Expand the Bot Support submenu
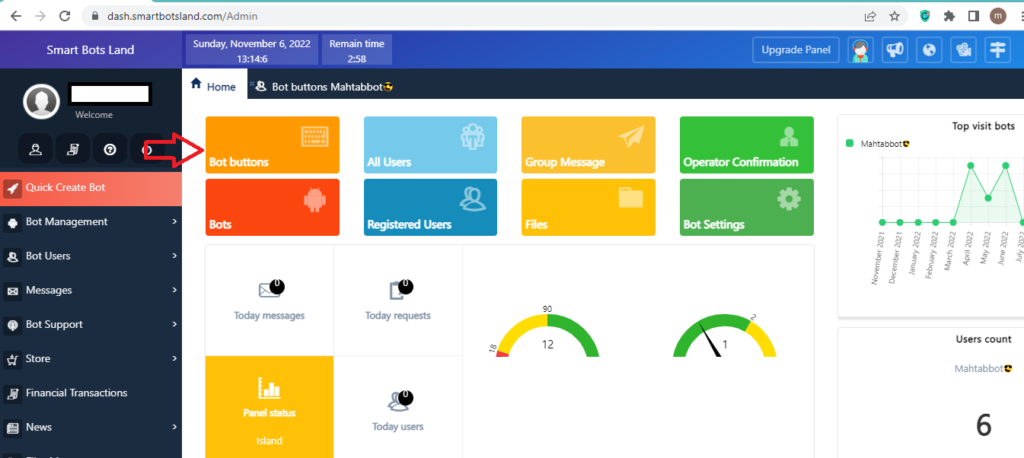Image resolution: width=1024 pixels, height=458 pixels. (x=90, y=324)
